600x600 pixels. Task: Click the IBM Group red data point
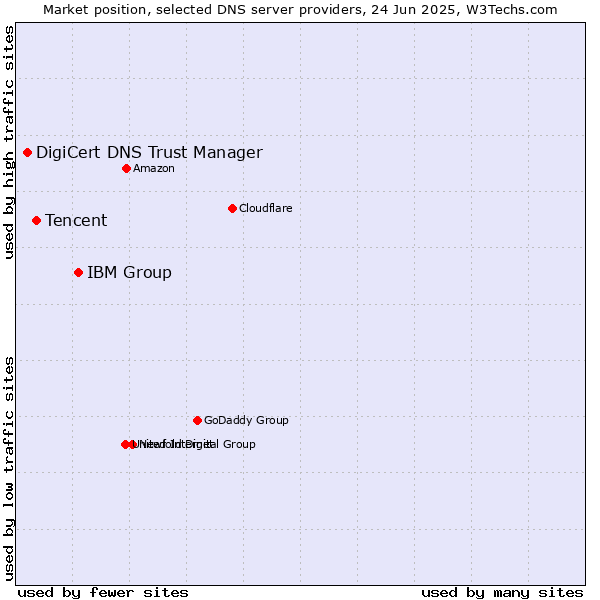click(78, 273)
